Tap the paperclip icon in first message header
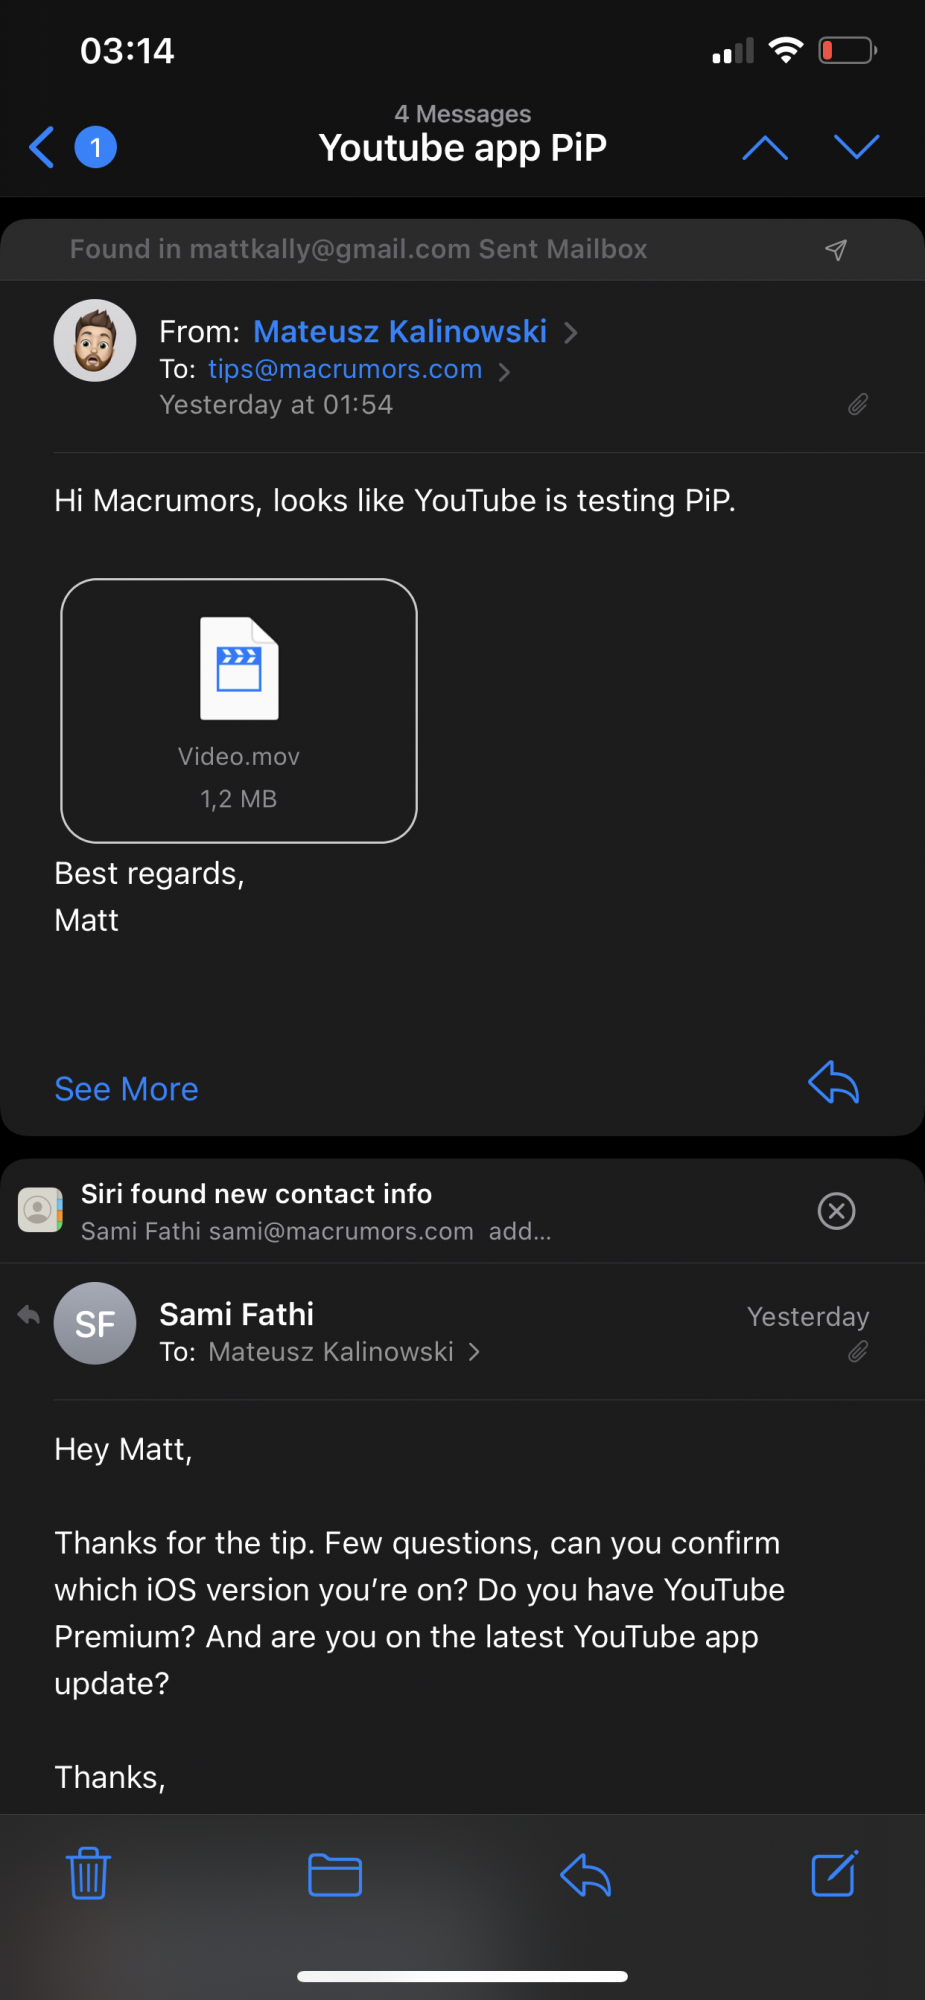 pos(858,404)
